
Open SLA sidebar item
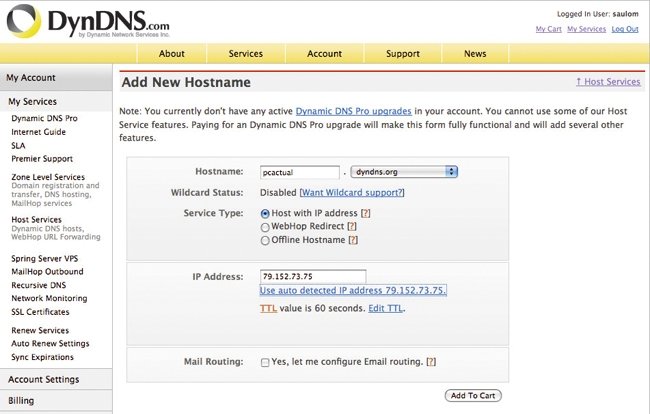click(x=18, y=145)
